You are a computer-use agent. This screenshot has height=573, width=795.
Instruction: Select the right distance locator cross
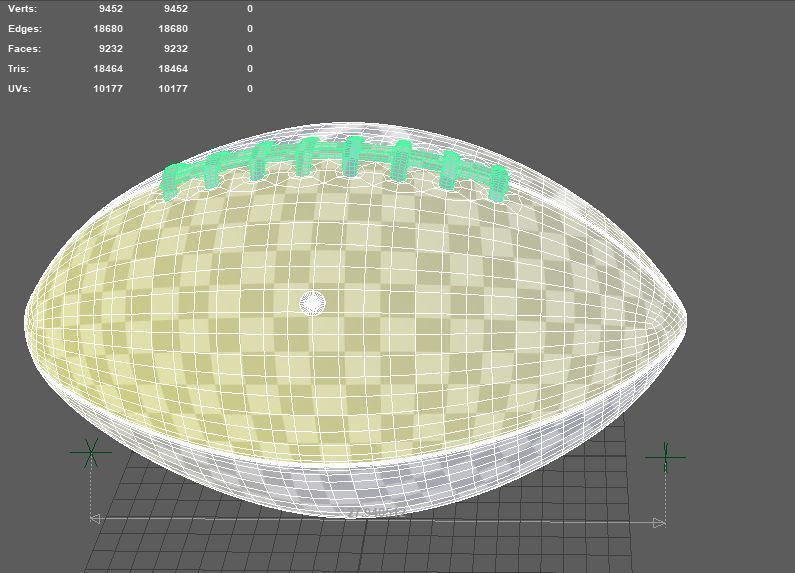pos(666,457)
